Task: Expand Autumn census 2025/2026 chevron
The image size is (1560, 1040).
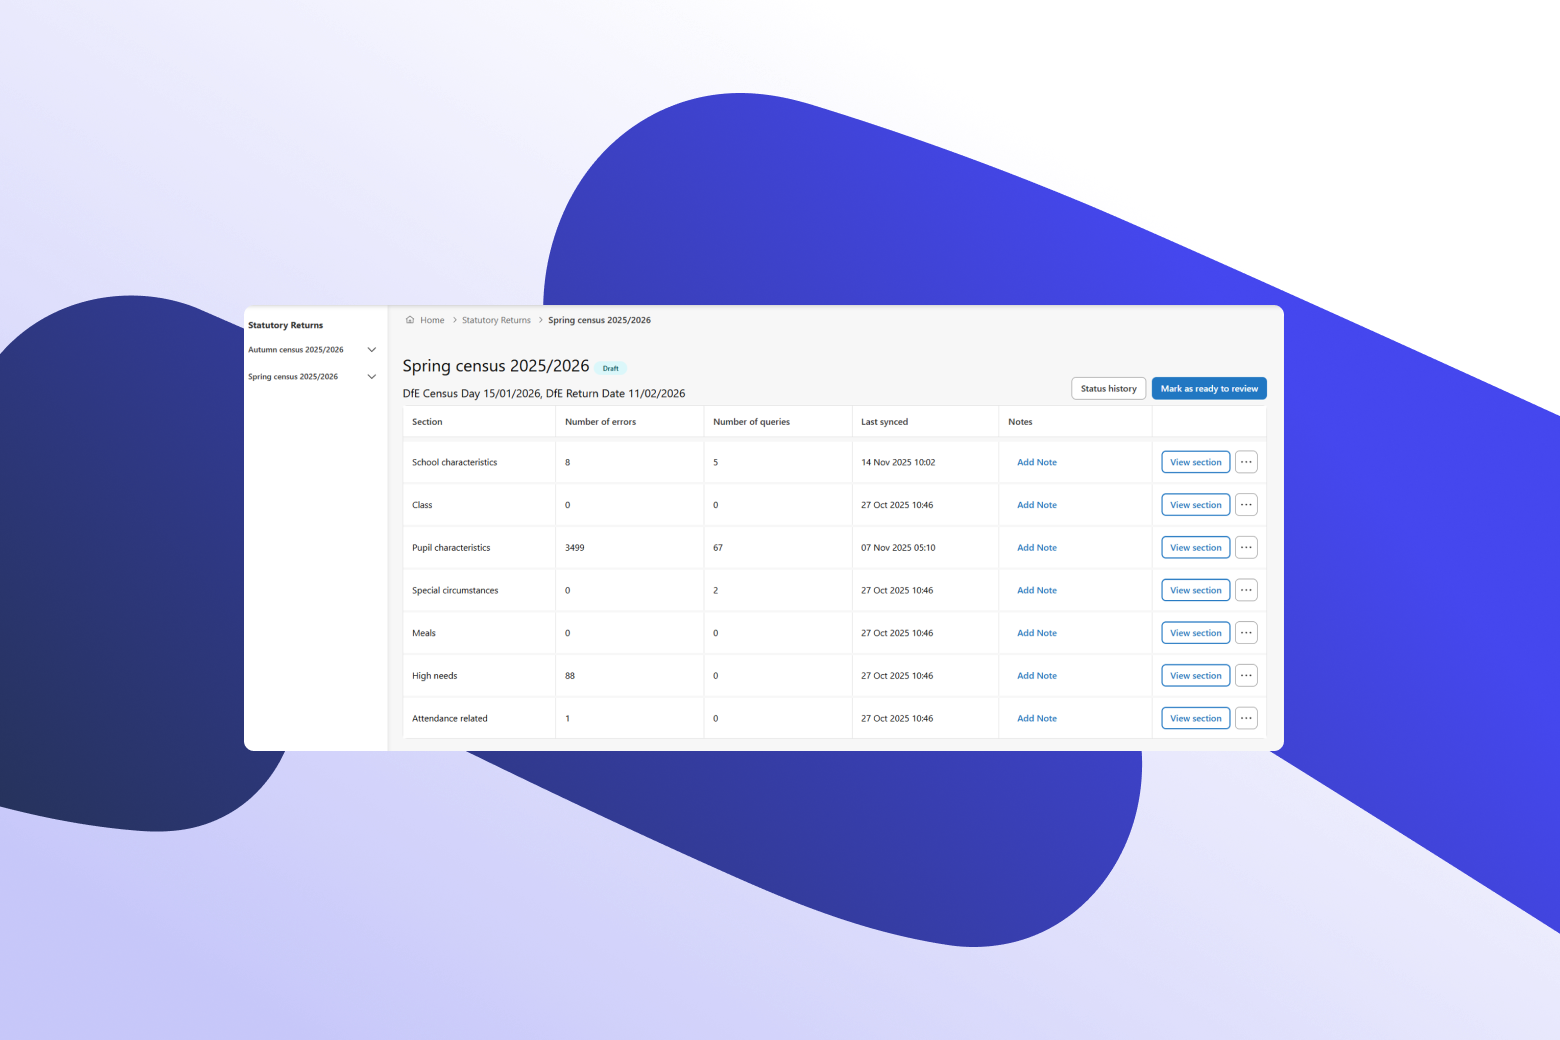Action: pyautogui.click(x=372, y=350)
